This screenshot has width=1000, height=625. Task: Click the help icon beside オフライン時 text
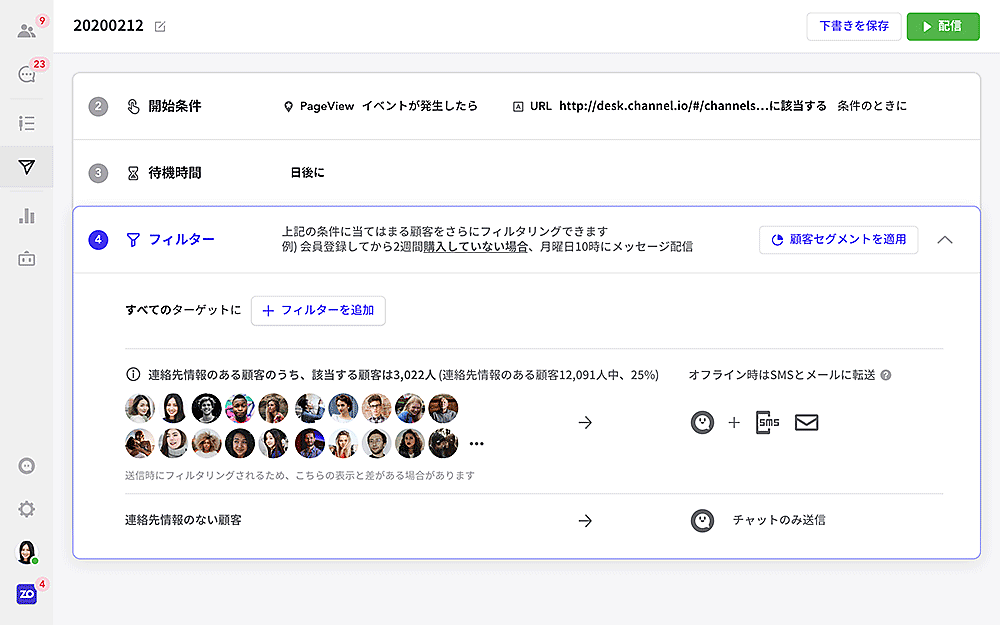885,376
